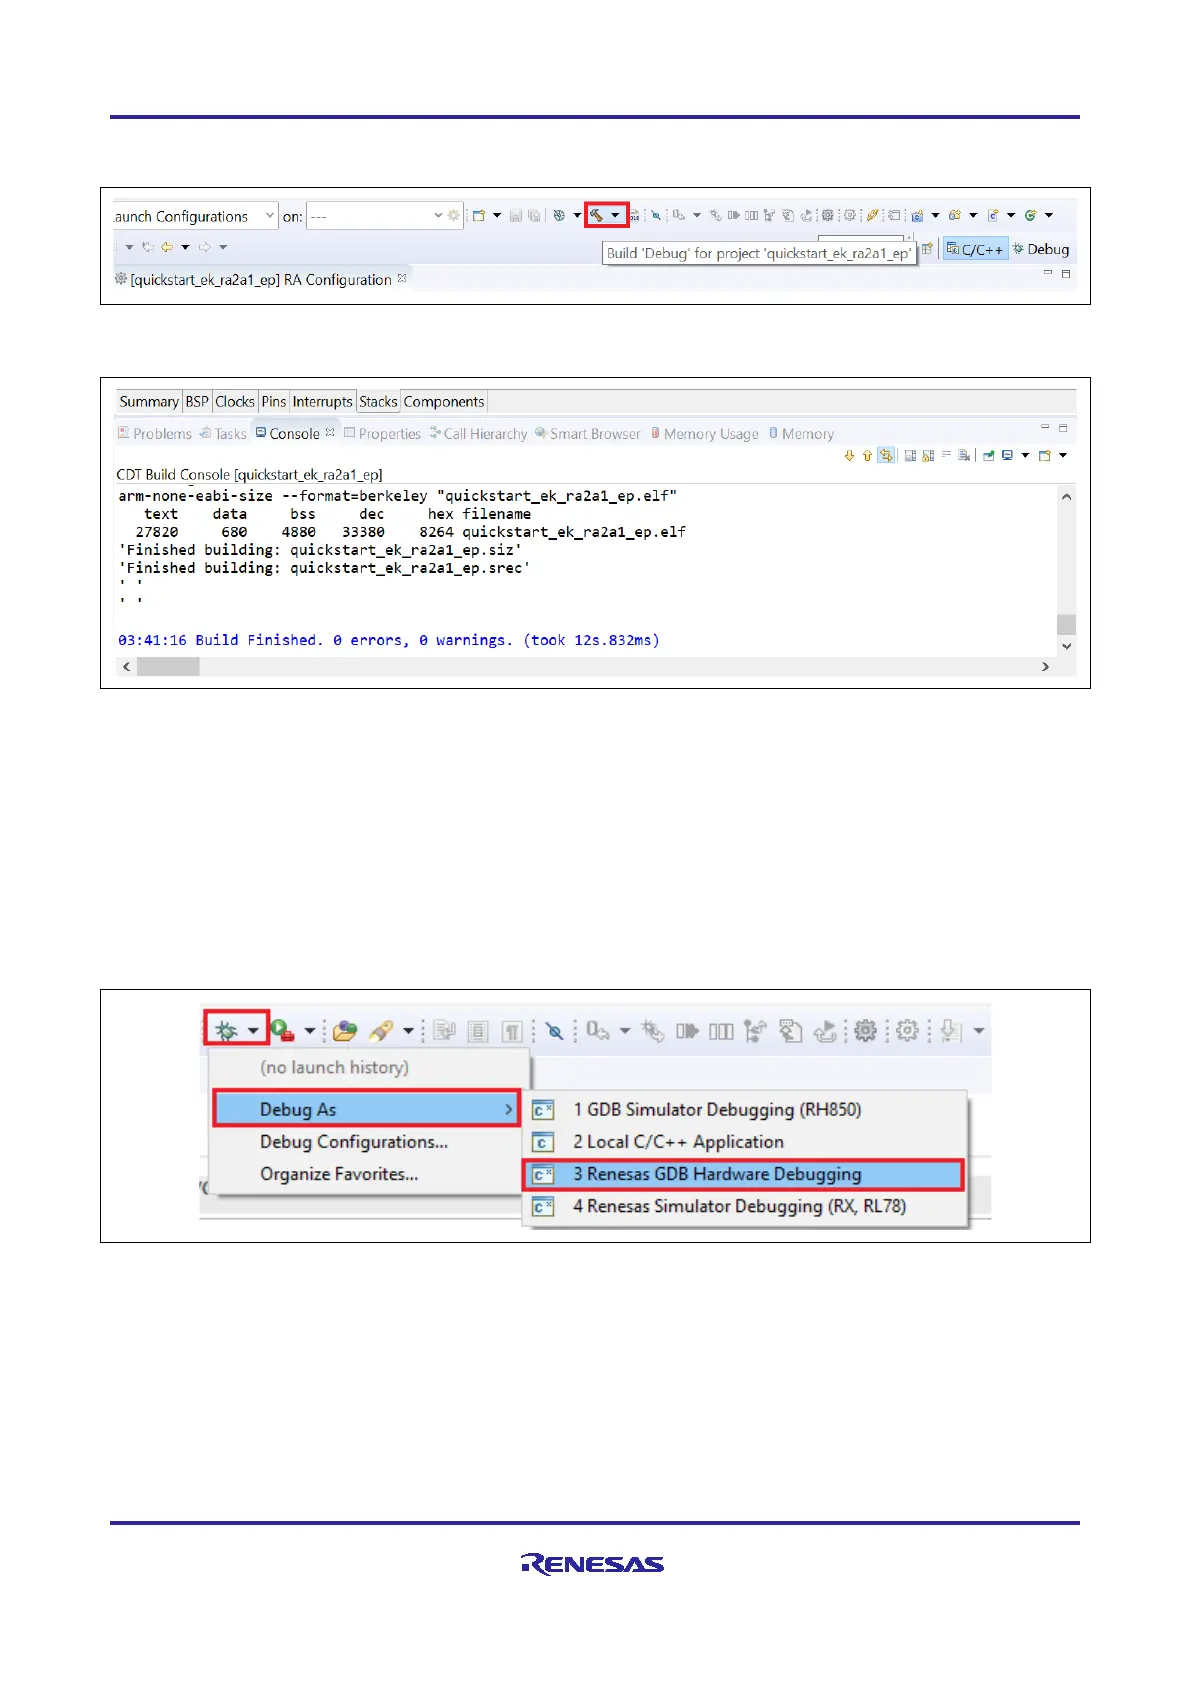Select 4 Renesas Simulator Debugging (RX, RL78)

click(x=745, y=1206)
